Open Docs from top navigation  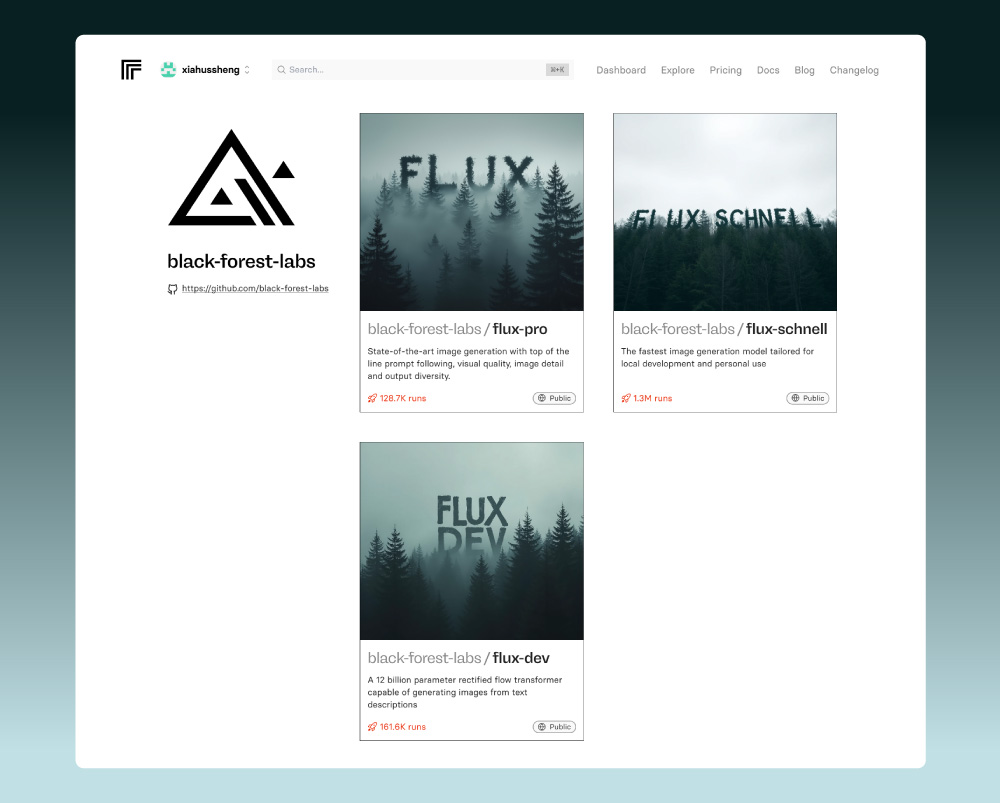tap(768, 70)
